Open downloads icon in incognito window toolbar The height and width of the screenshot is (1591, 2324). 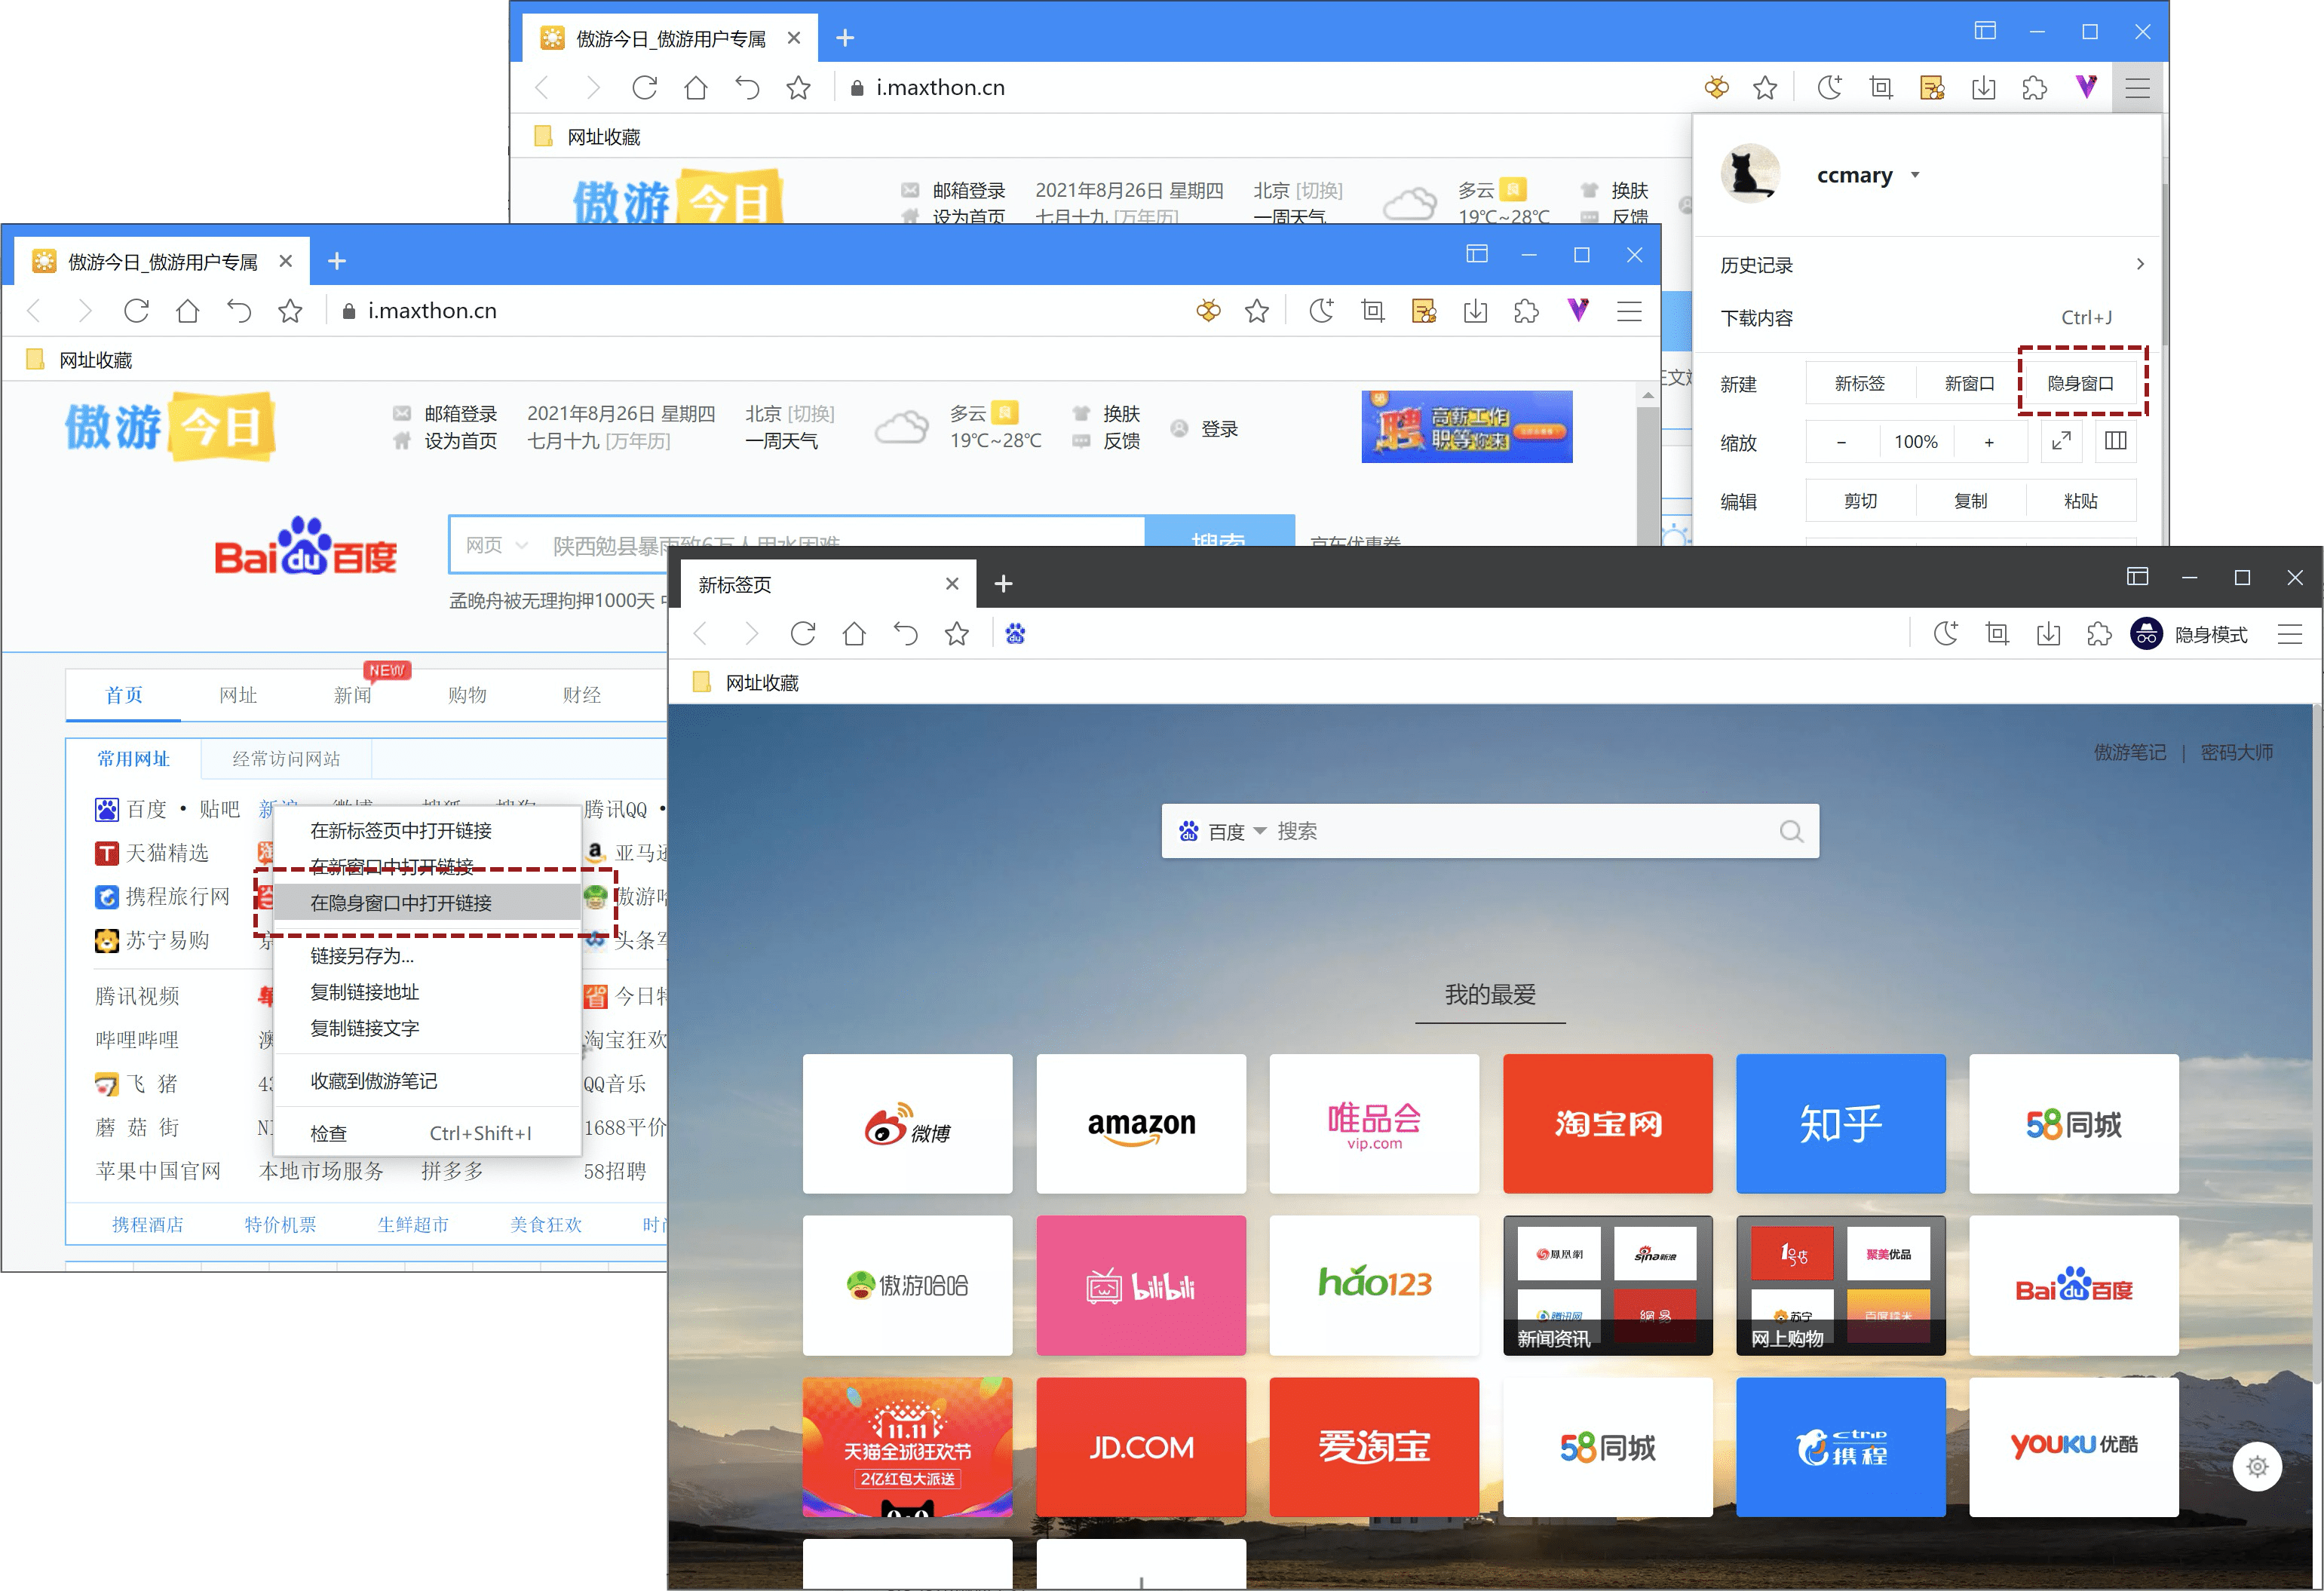[x=2048, y=634]
